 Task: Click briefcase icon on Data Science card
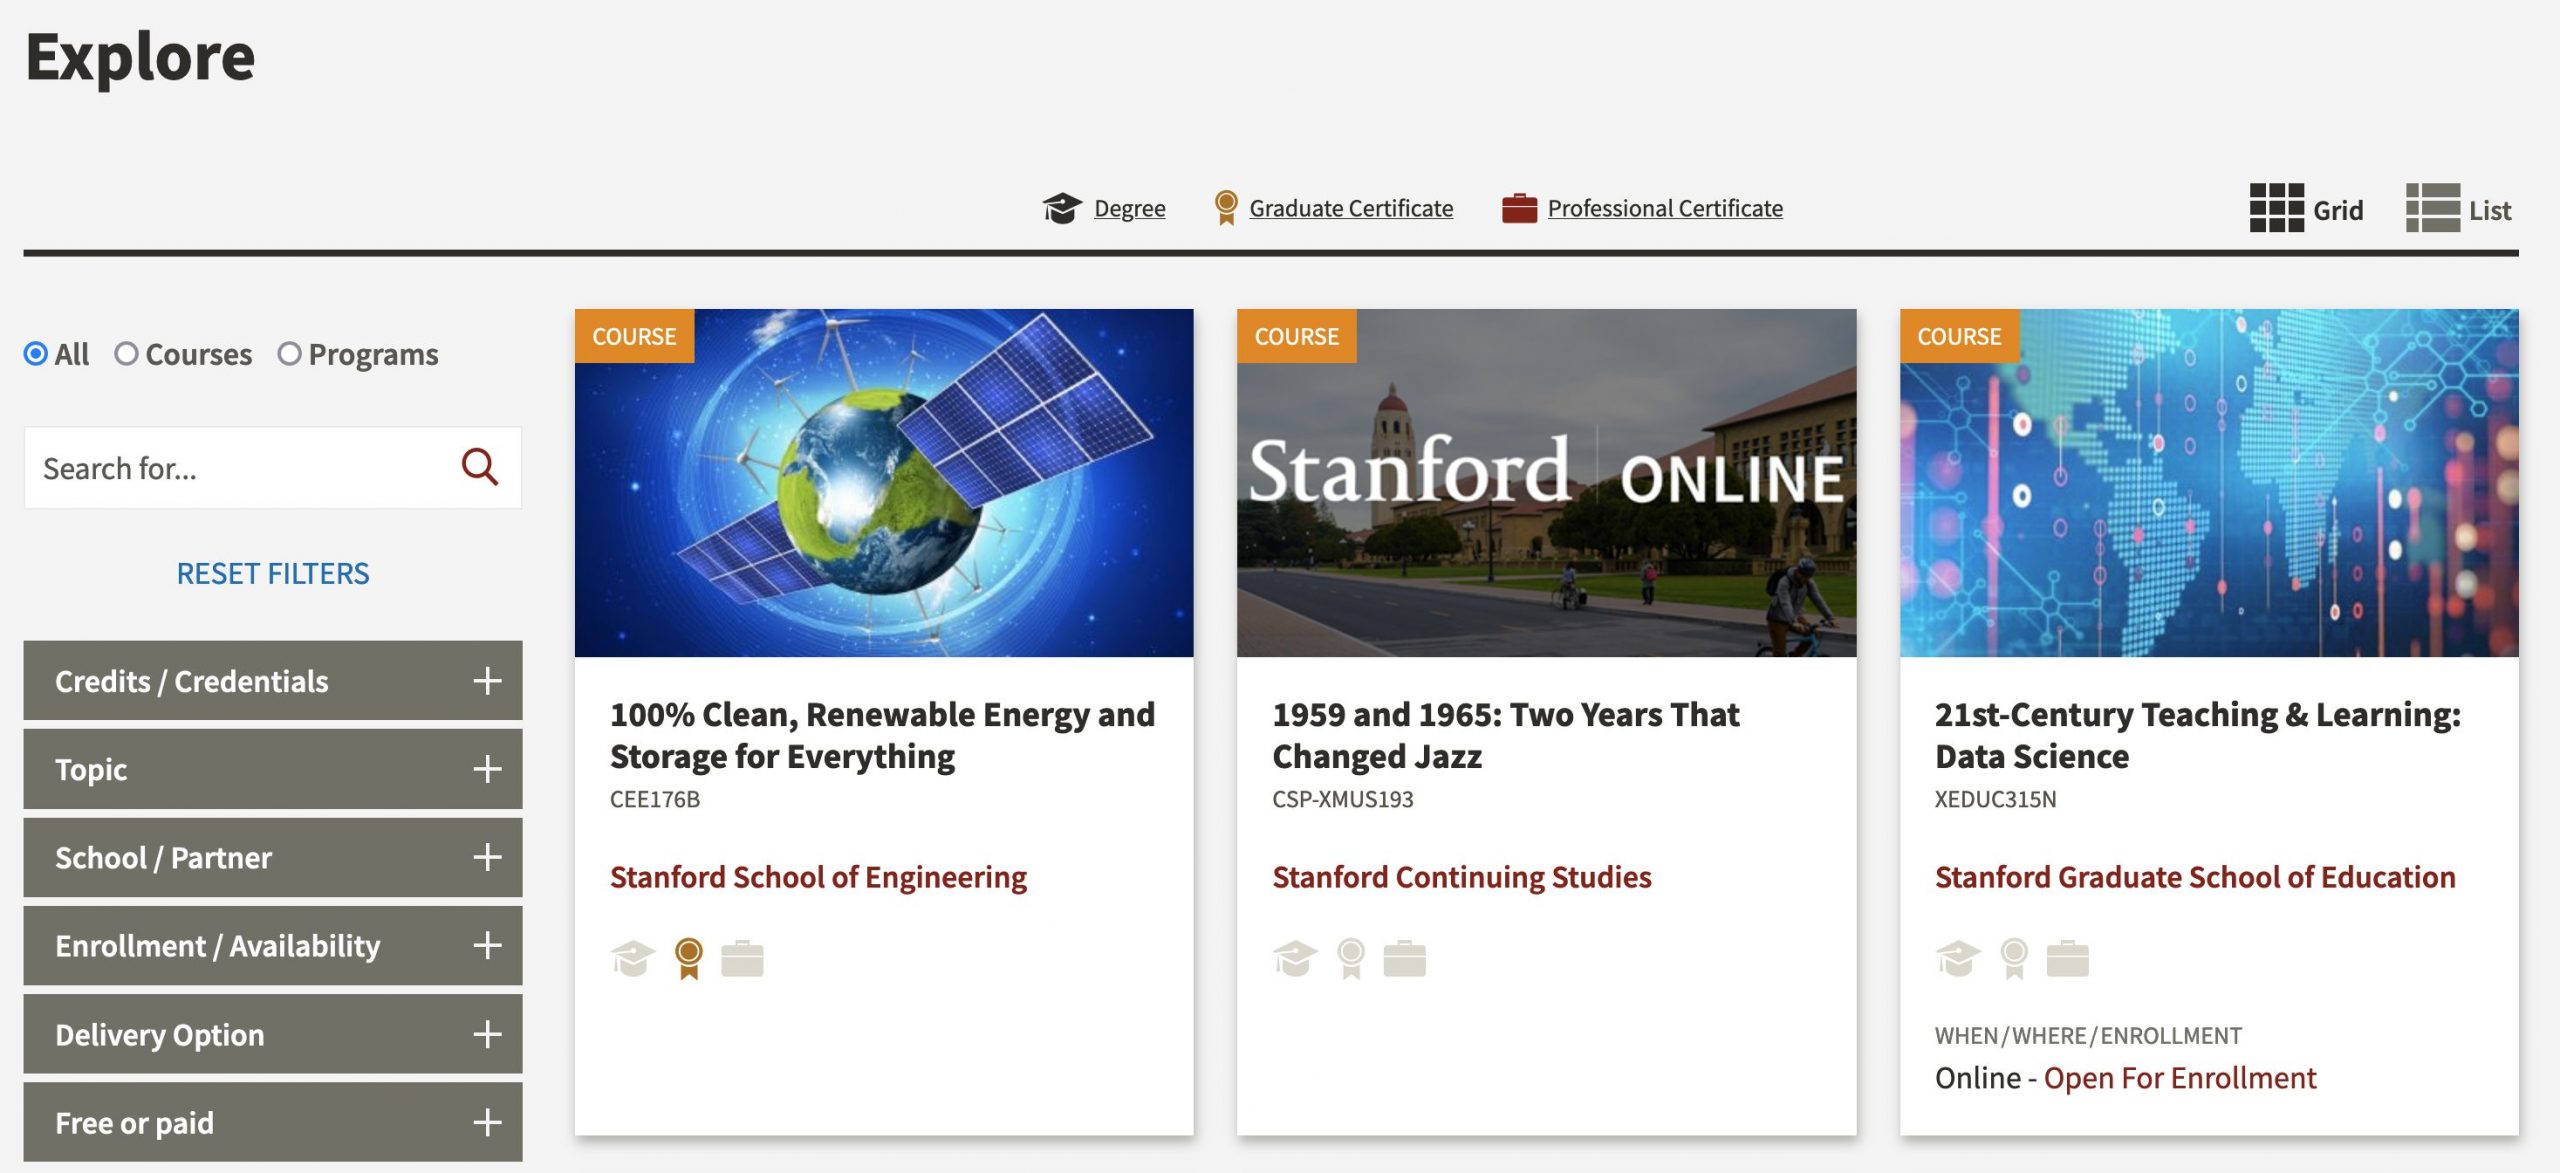2067,959
